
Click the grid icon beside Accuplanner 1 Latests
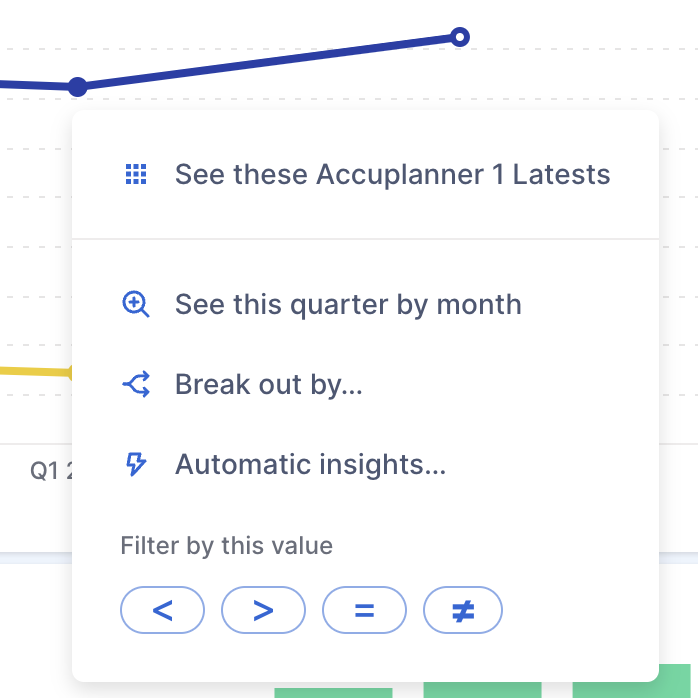point(136,174)
